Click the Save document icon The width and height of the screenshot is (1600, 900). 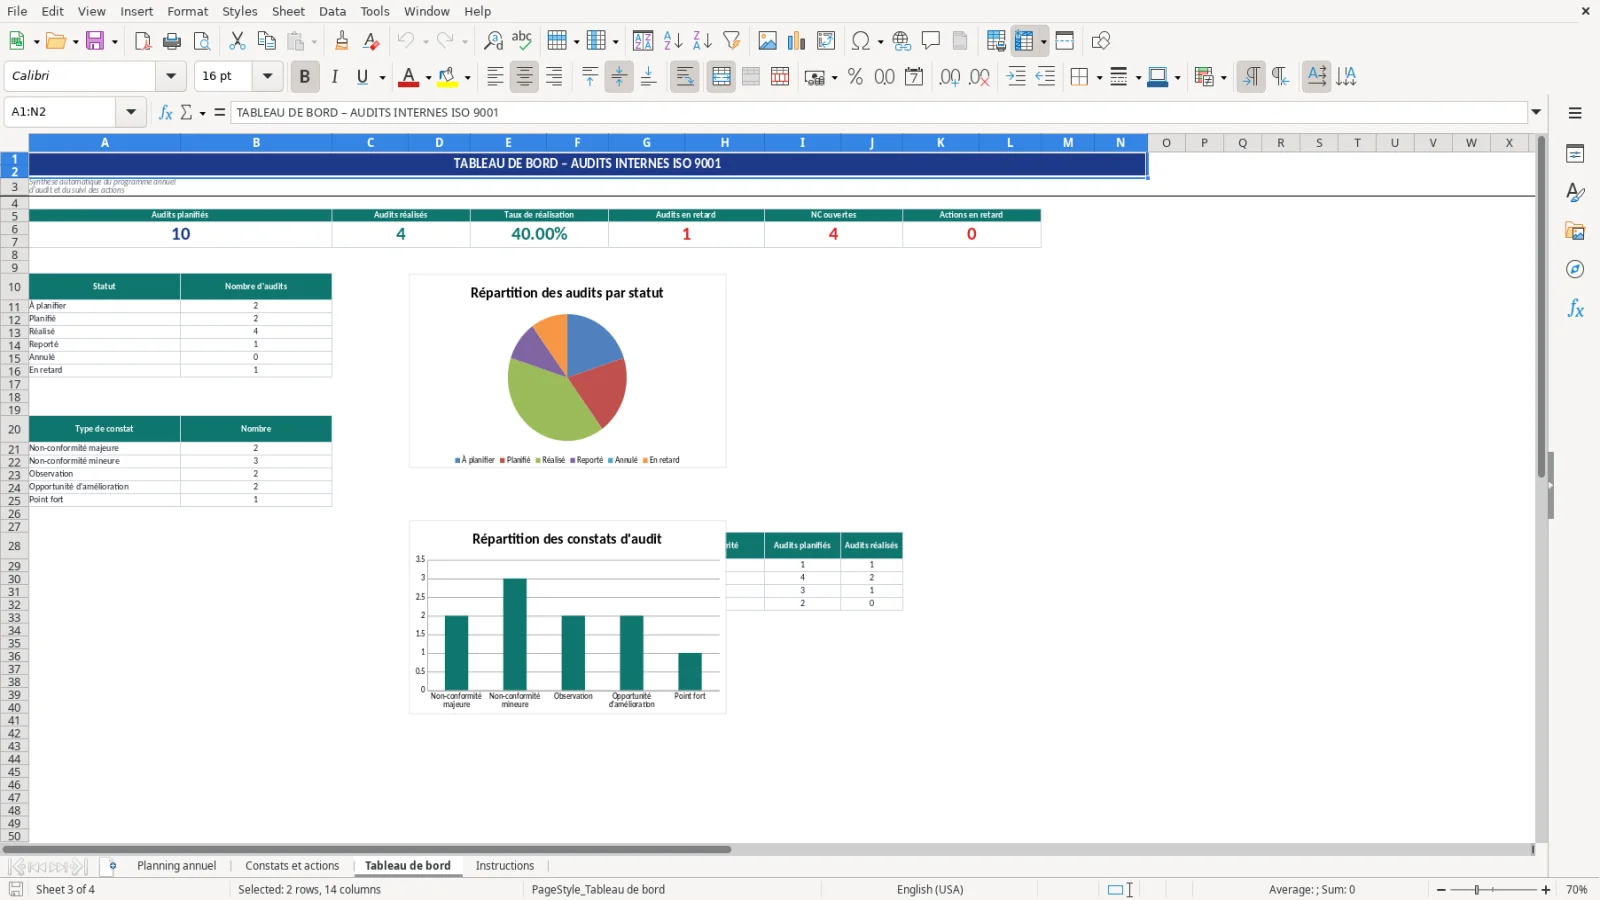[x=95, y=41]
